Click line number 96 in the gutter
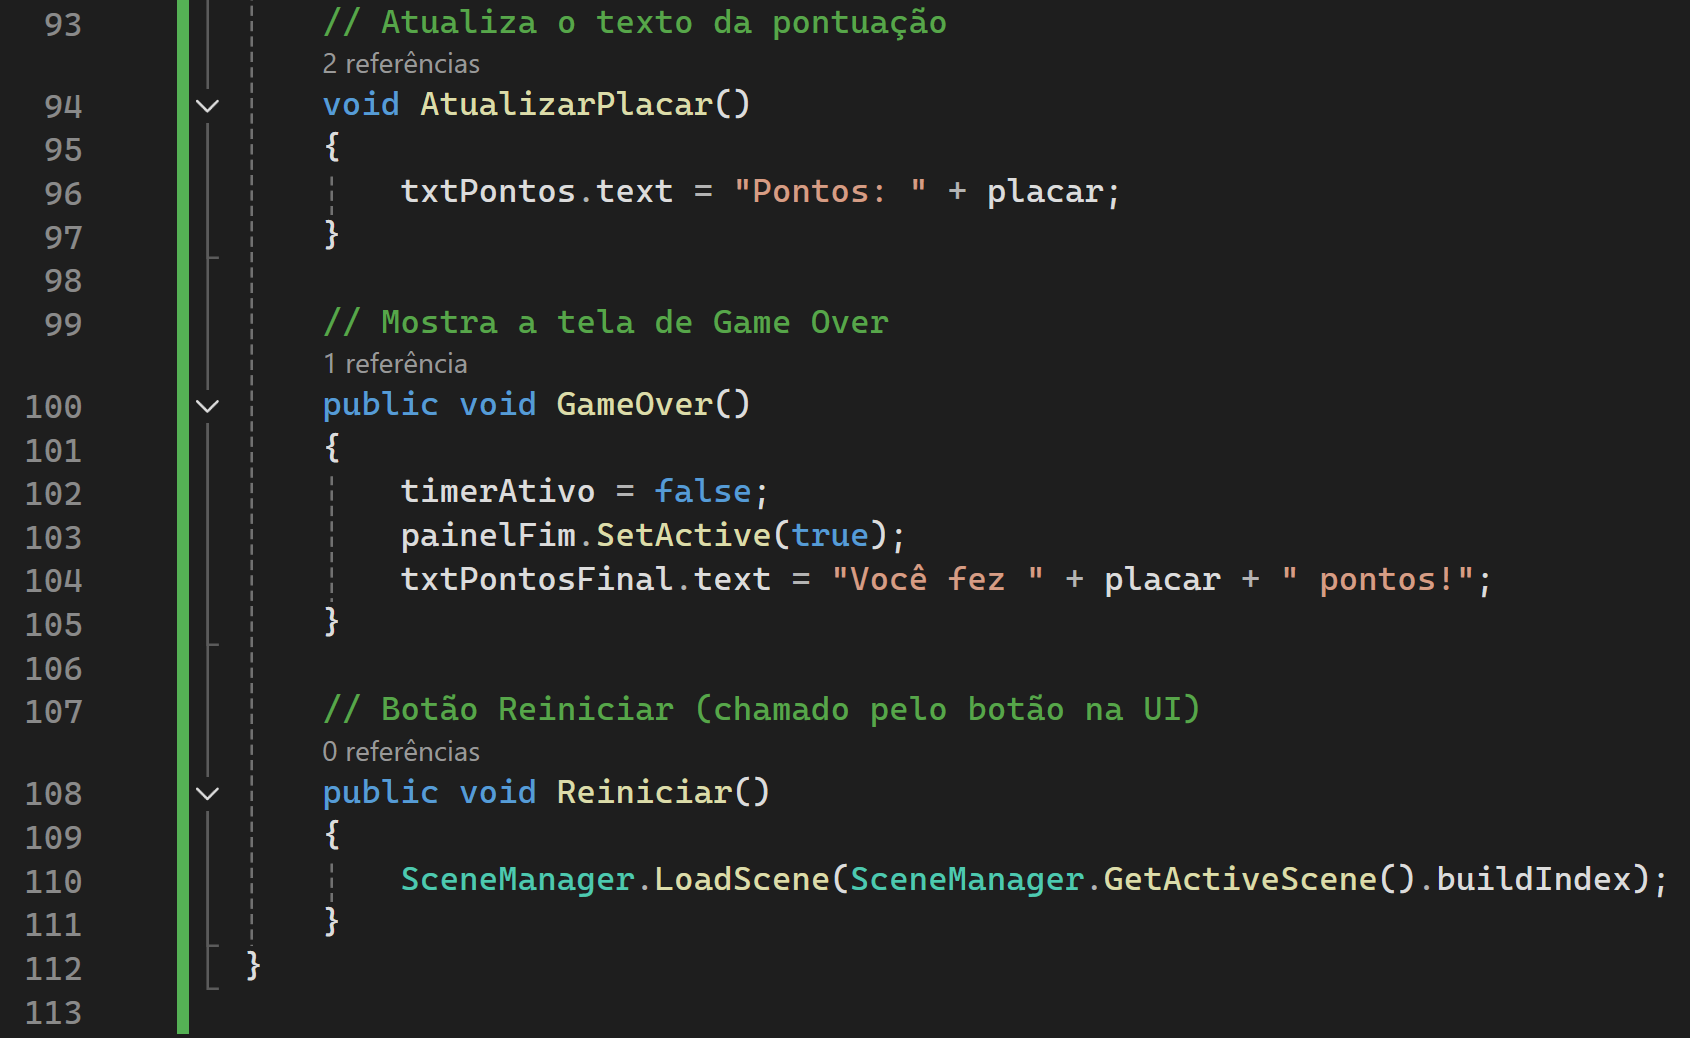 tap(62, 194)
